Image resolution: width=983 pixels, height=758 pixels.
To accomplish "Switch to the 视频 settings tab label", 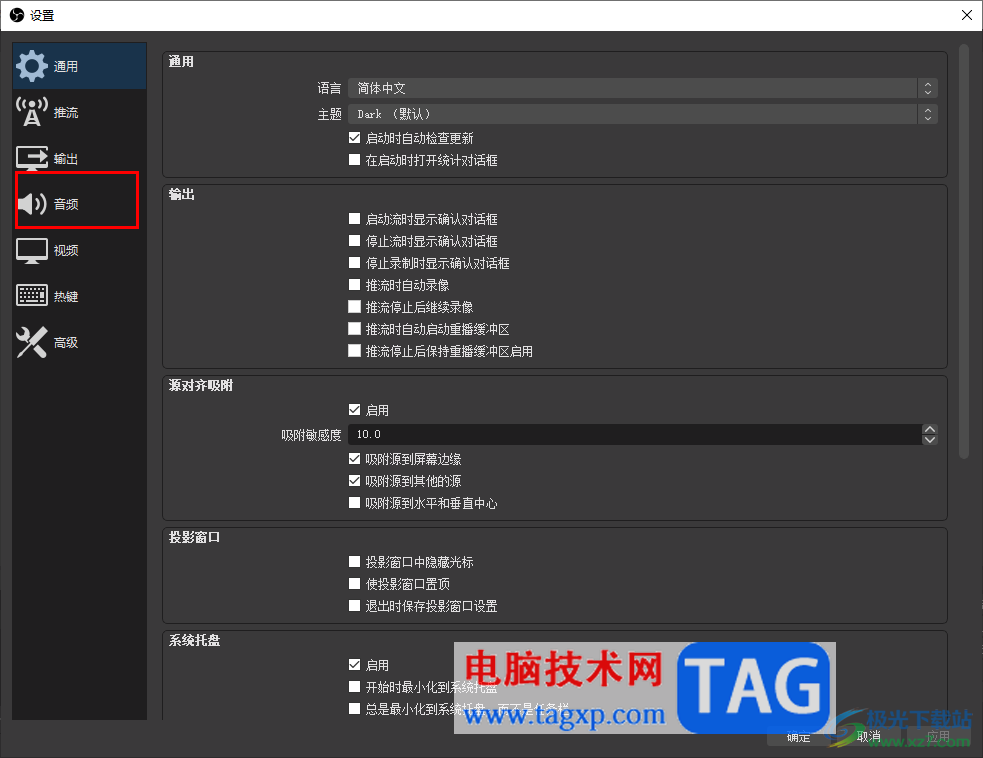I will (x=66, y=250).
